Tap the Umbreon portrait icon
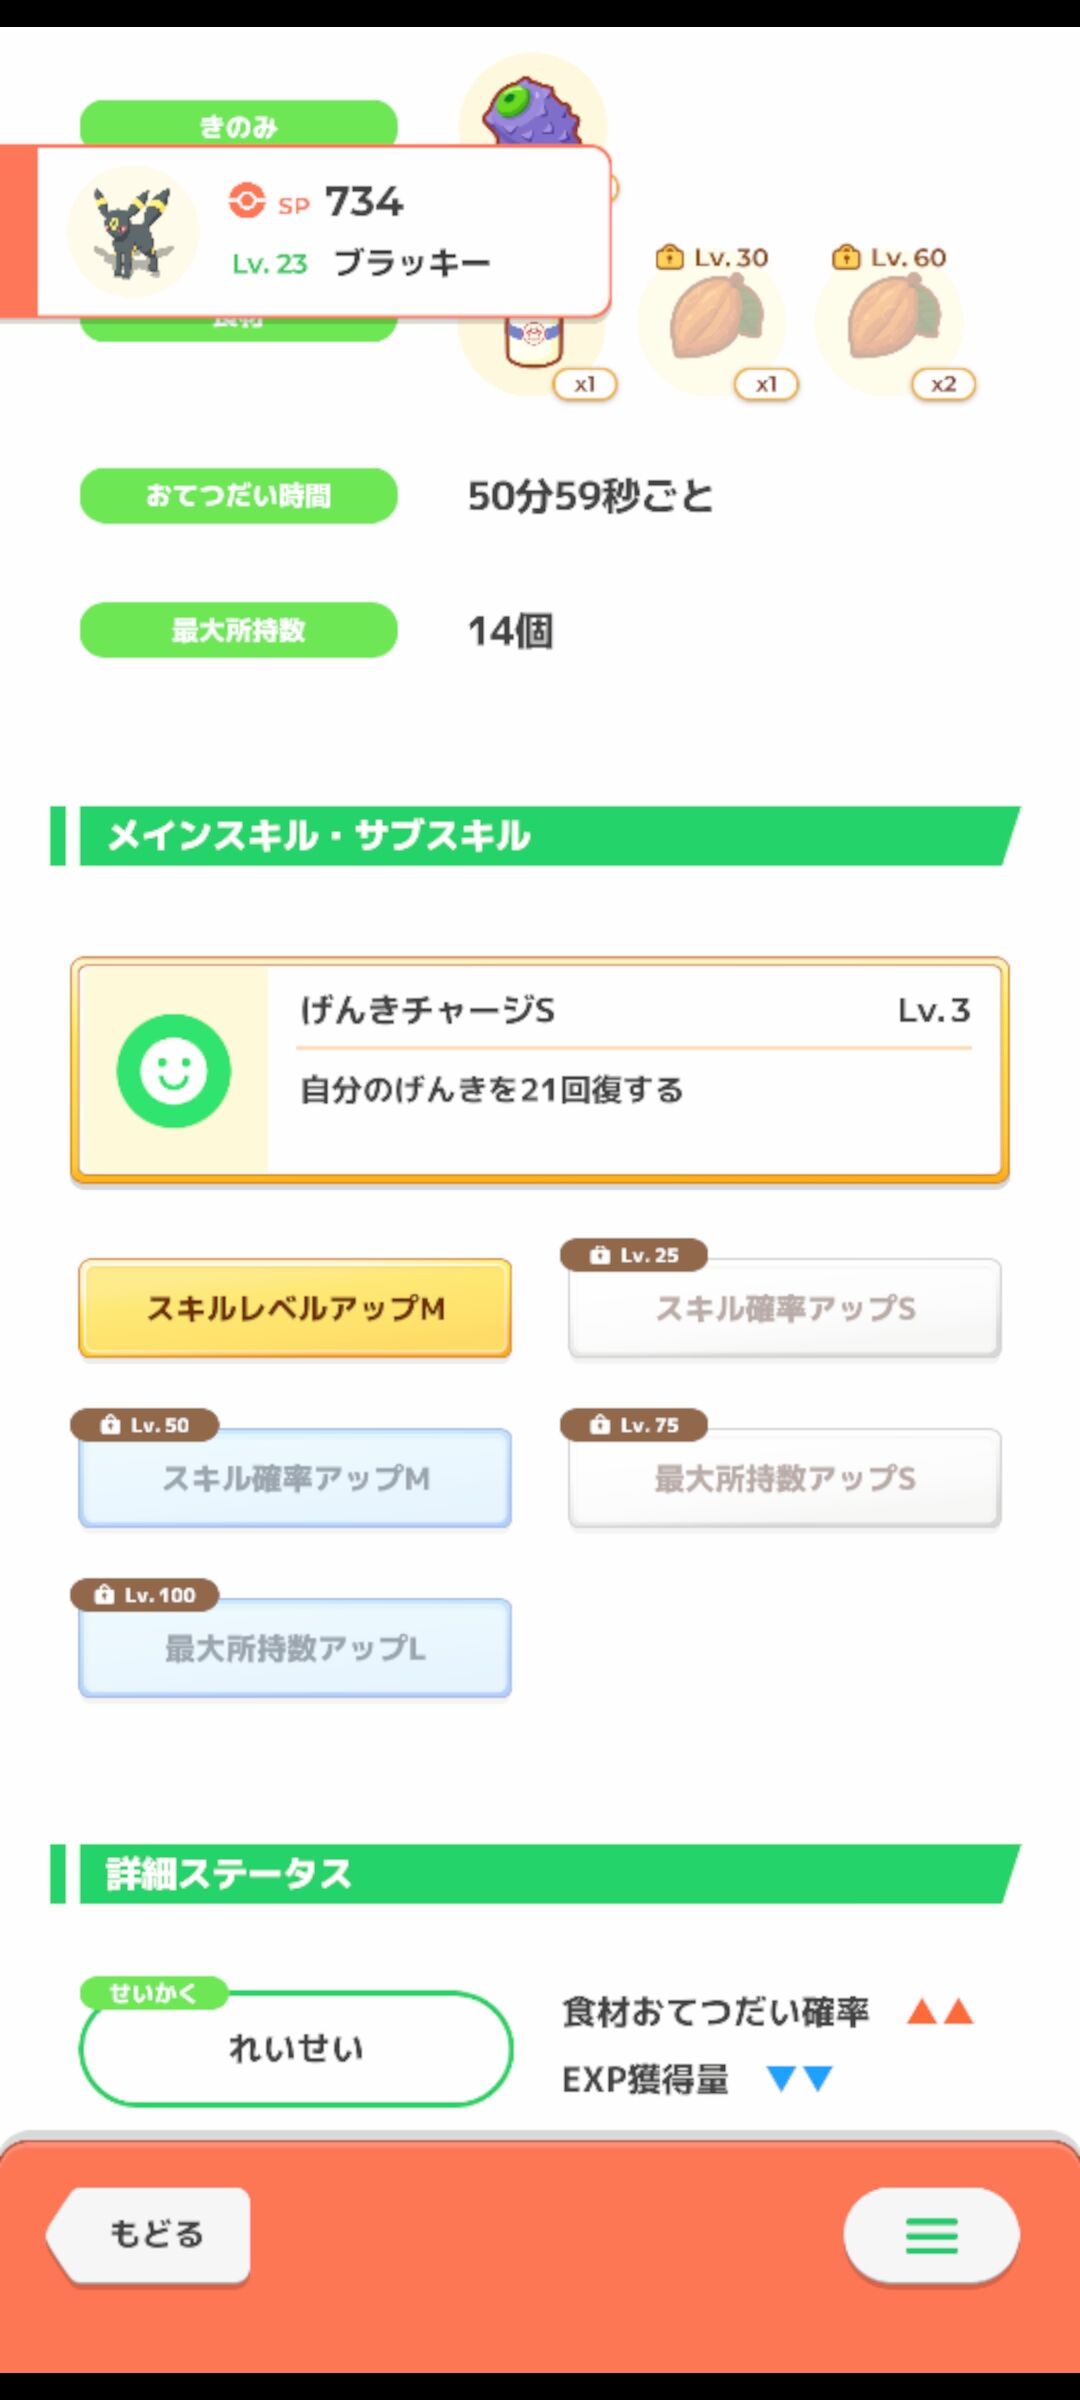Screen dimensions: 1080x2400 [133, 231]
